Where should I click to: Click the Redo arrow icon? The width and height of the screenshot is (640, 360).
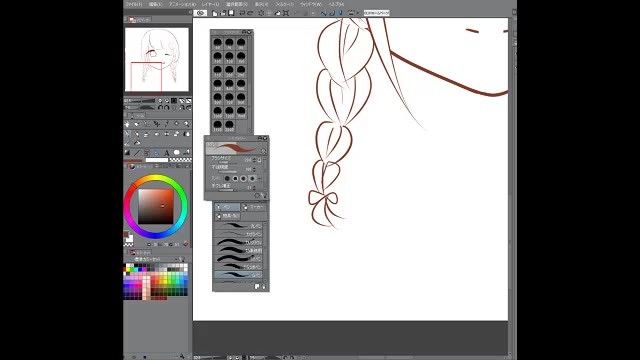click(250, 13)
